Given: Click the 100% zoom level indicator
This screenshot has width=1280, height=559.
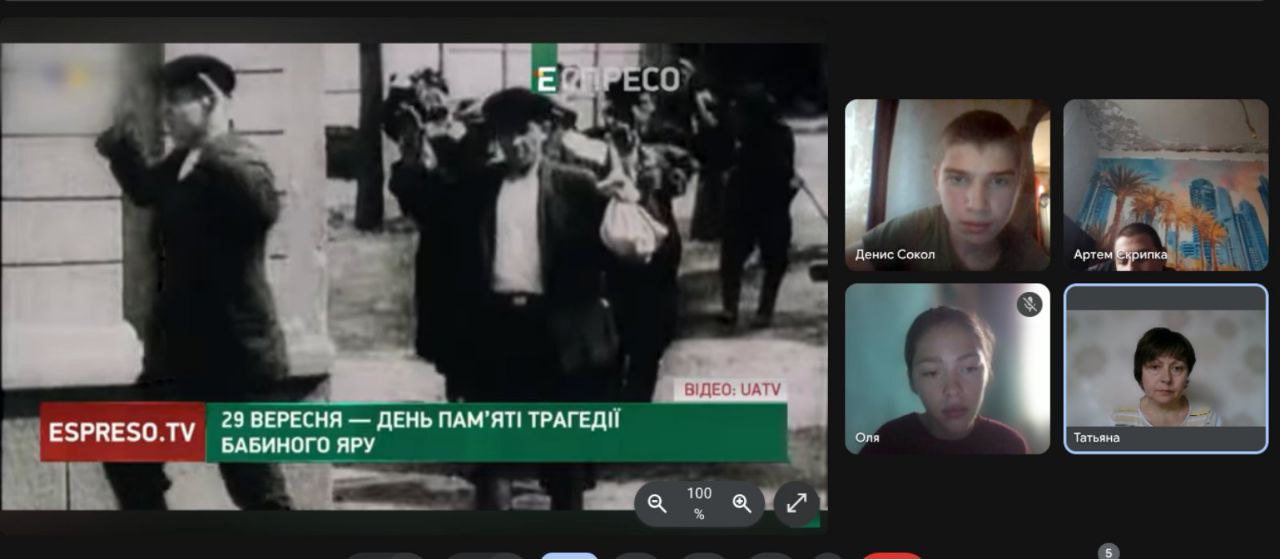Looking at the screenshot, I should point(699,503).
